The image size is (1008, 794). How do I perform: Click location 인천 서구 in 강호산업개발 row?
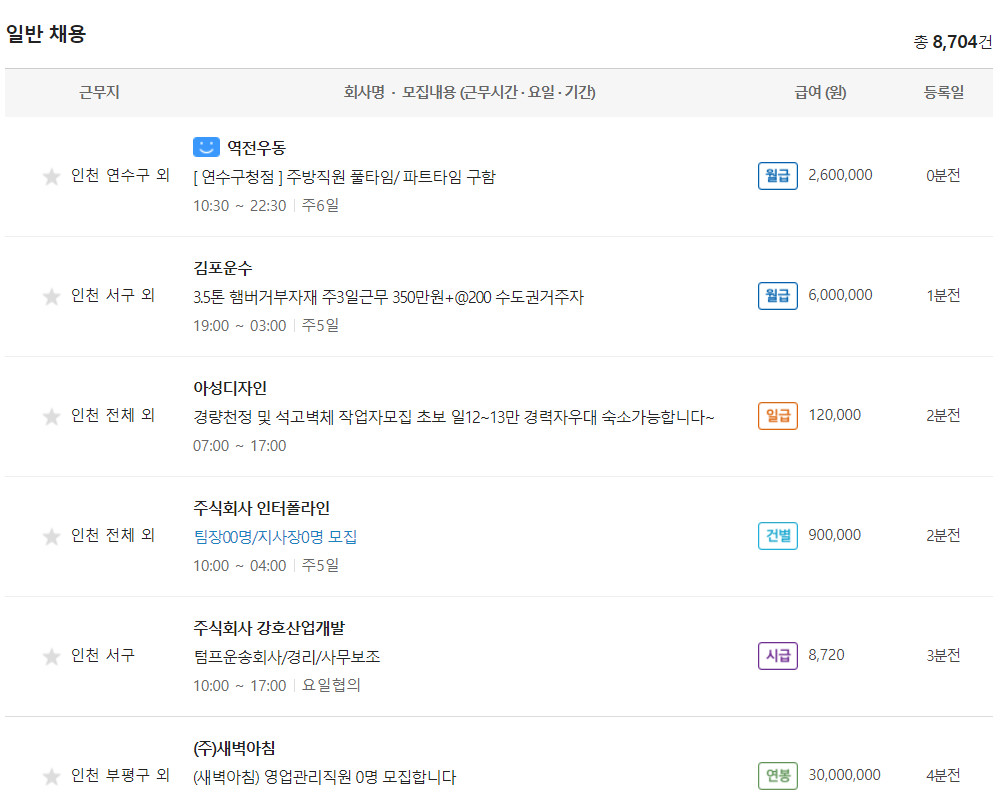pyautogui.click(x=103, y=655)
